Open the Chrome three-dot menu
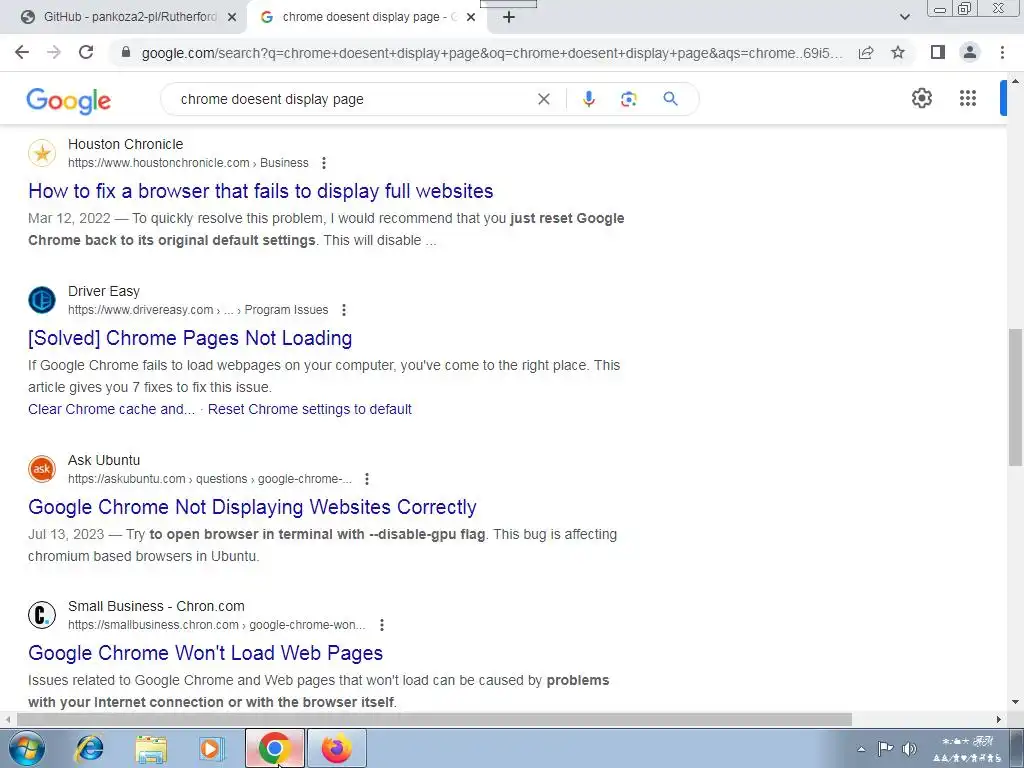 (x=1002, y=52)
